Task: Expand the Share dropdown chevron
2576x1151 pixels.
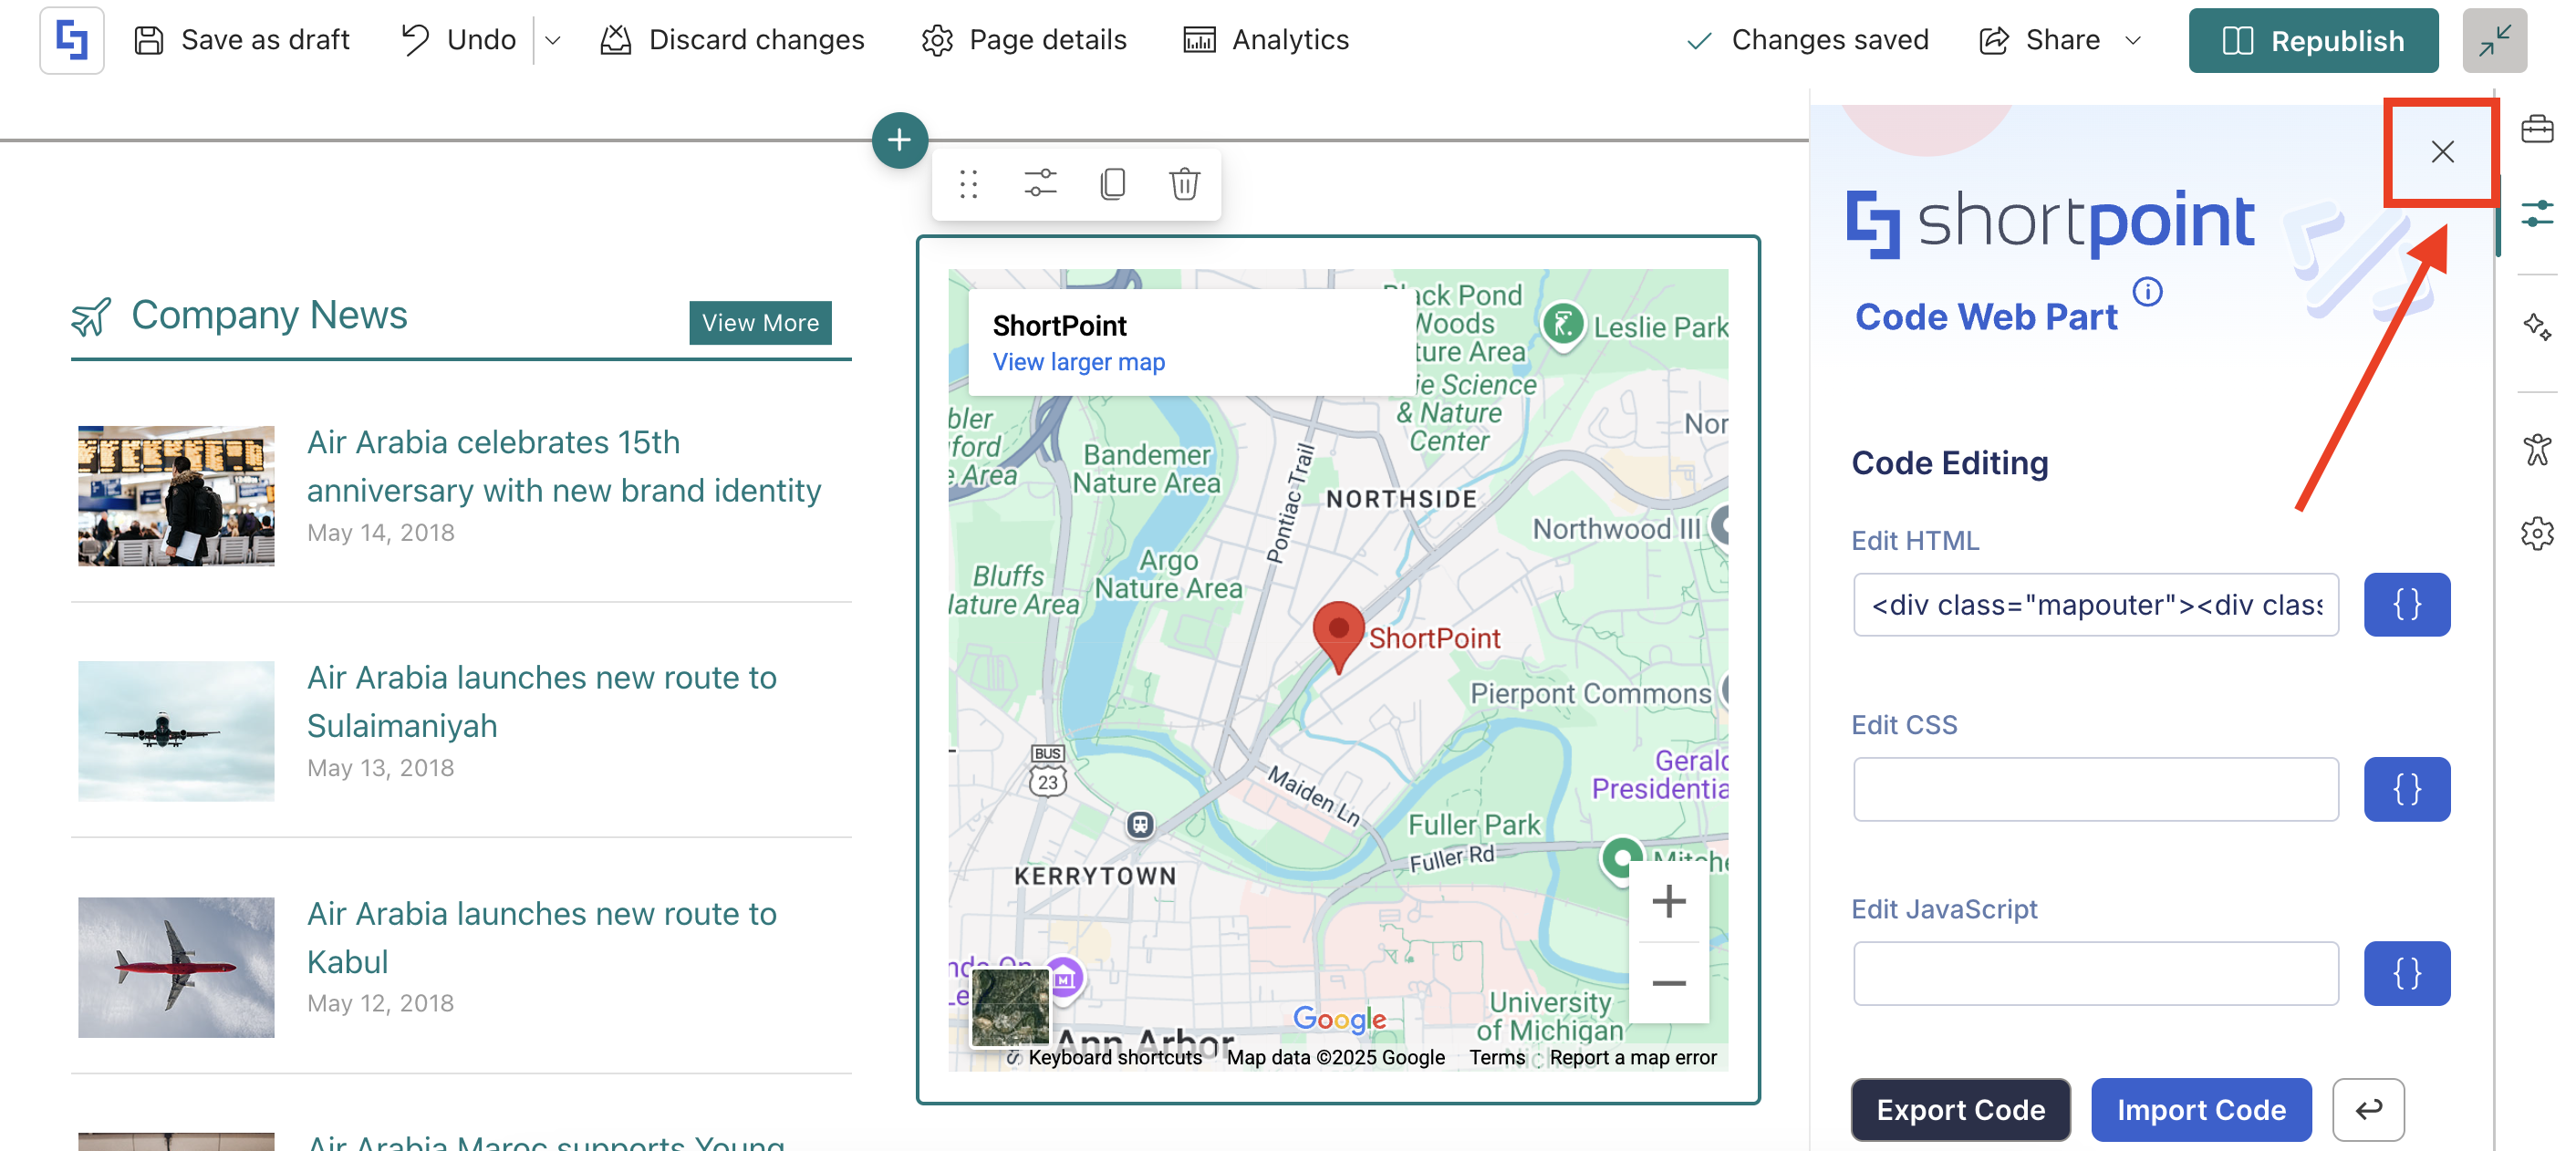Action: click(2133, 41)
